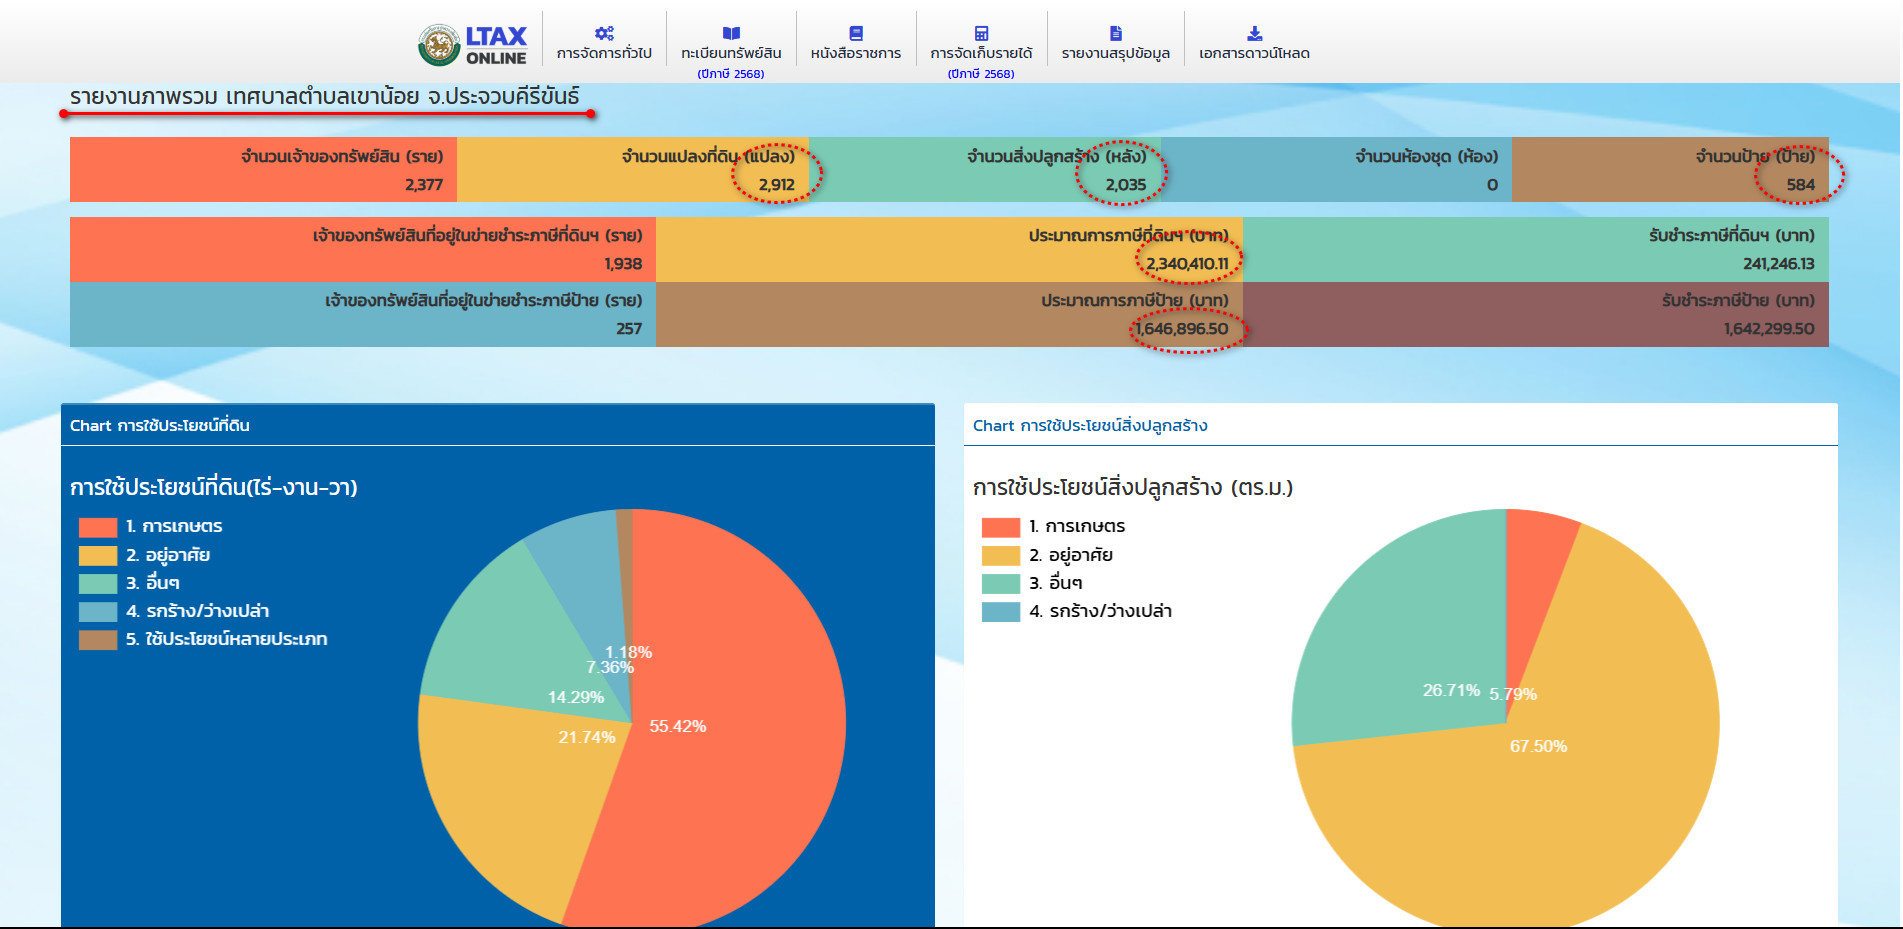Image resolution: width=1903 pixels, height=929 pixels.
Task: Click the summary report document icon
Action: [1116, 33]
